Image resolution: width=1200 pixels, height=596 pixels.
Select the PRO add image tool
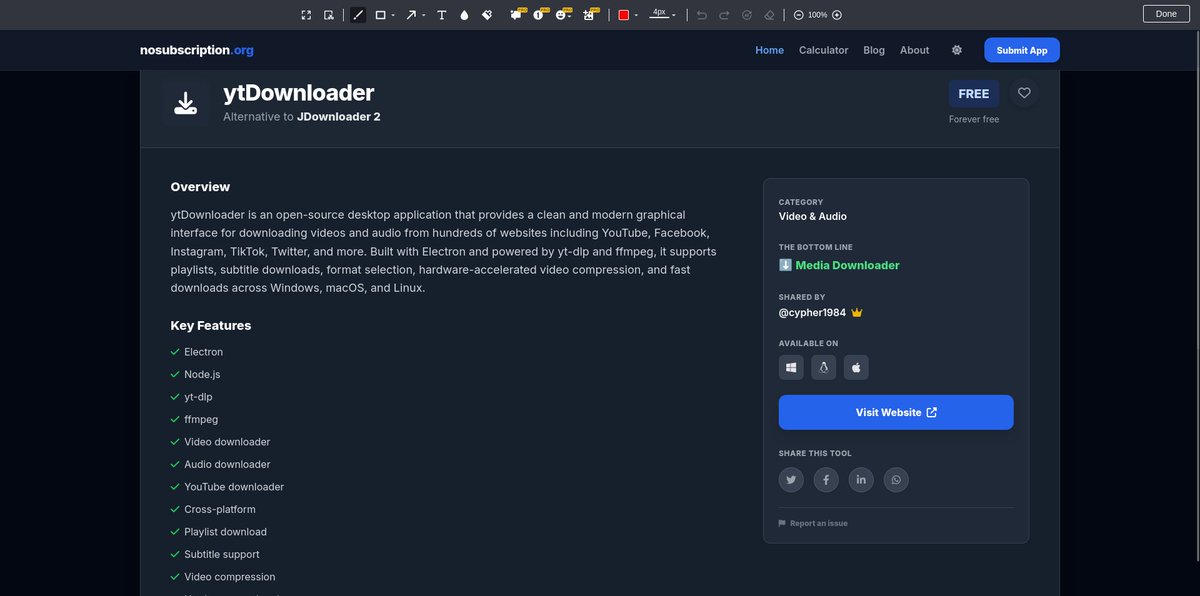[590, 14]
